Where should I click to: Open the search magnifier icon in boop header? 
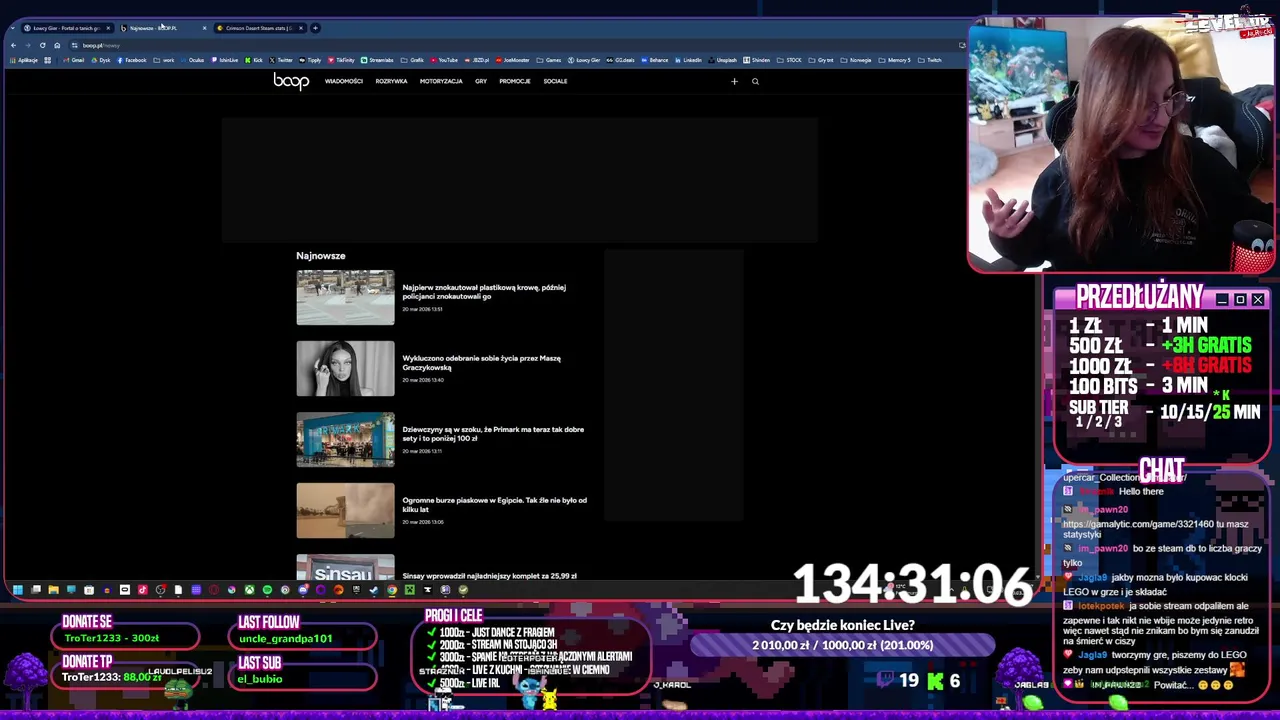pyautogui.click(x=755, y=81)
